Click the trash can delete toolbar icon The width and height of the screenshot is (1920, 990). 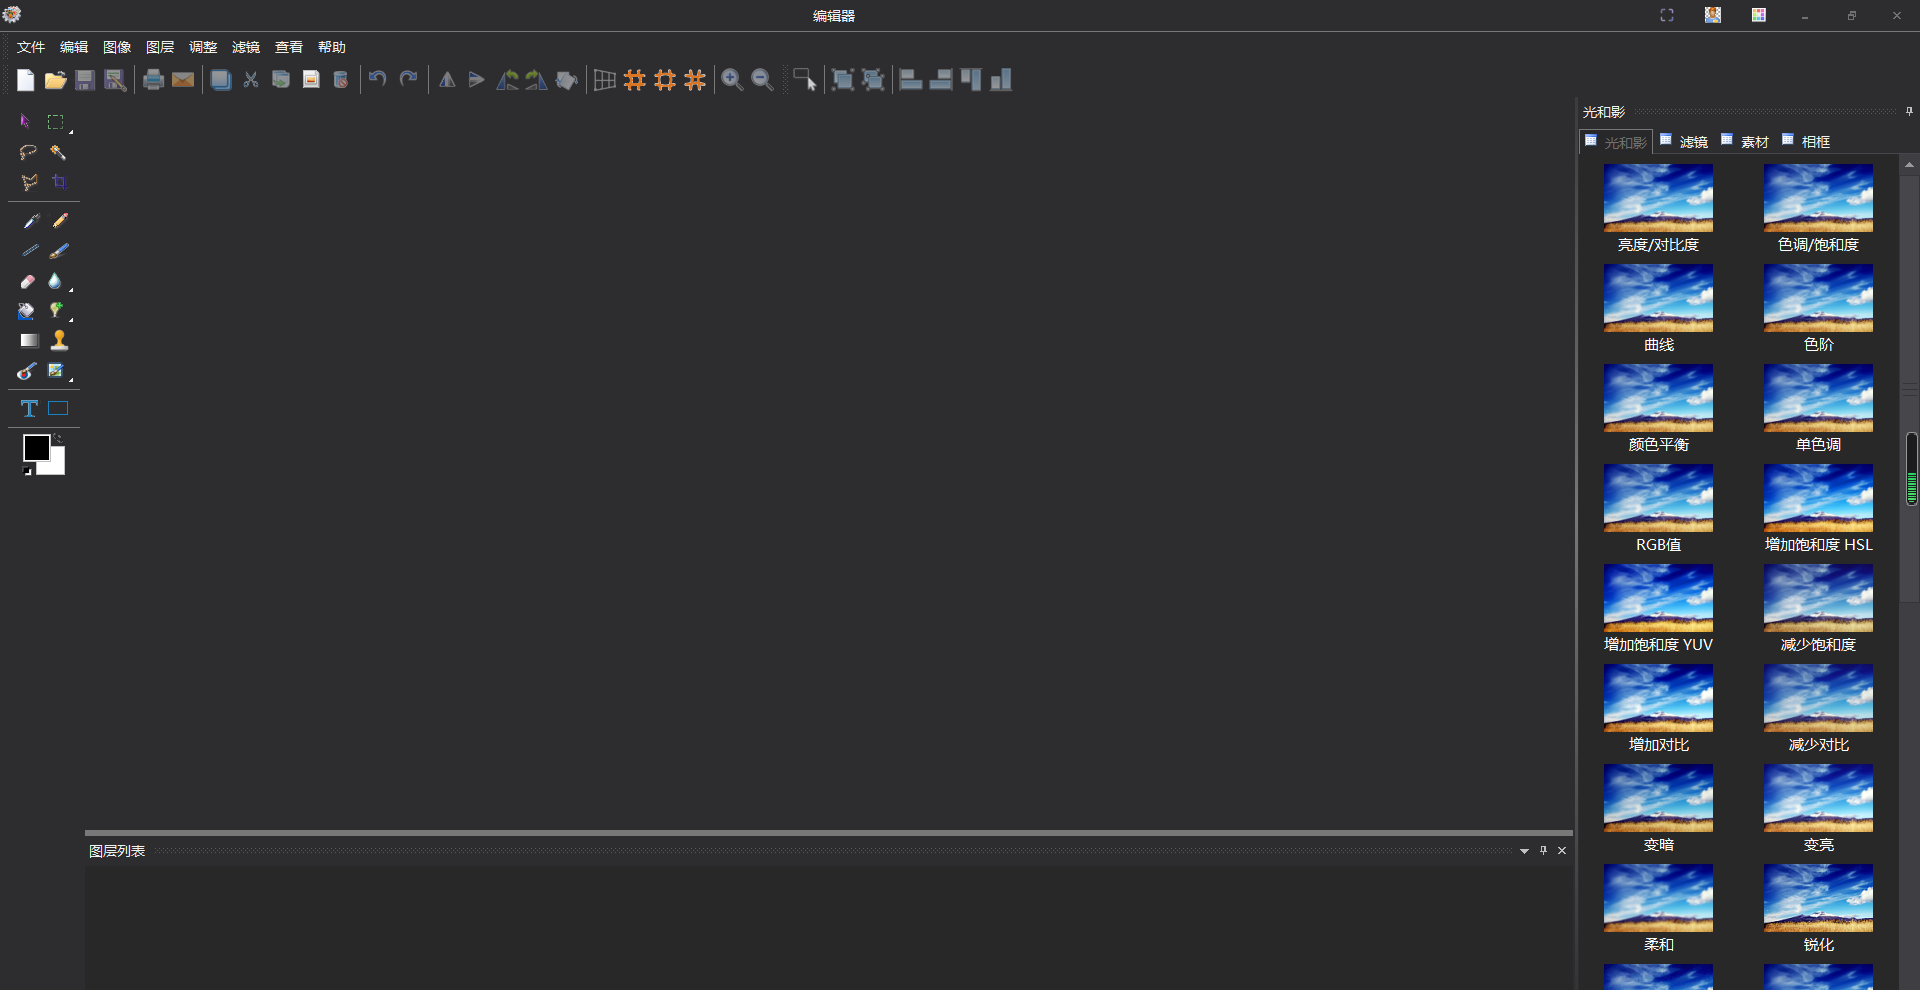(x=341, y=80)
